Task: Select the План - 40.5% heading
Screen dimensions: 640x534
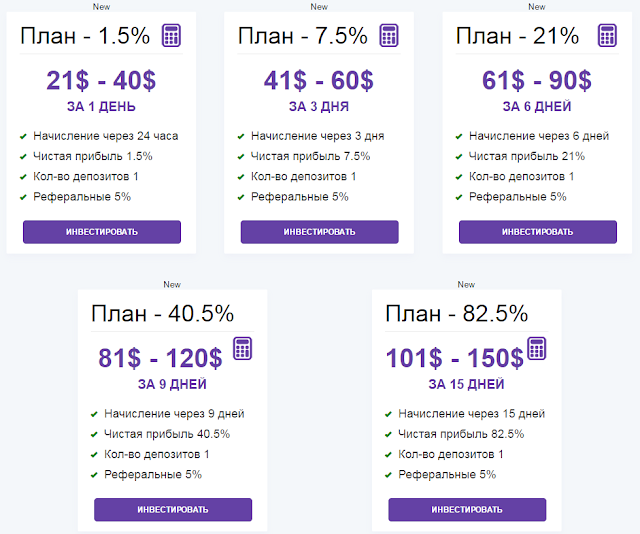Action: pos(162,314)
